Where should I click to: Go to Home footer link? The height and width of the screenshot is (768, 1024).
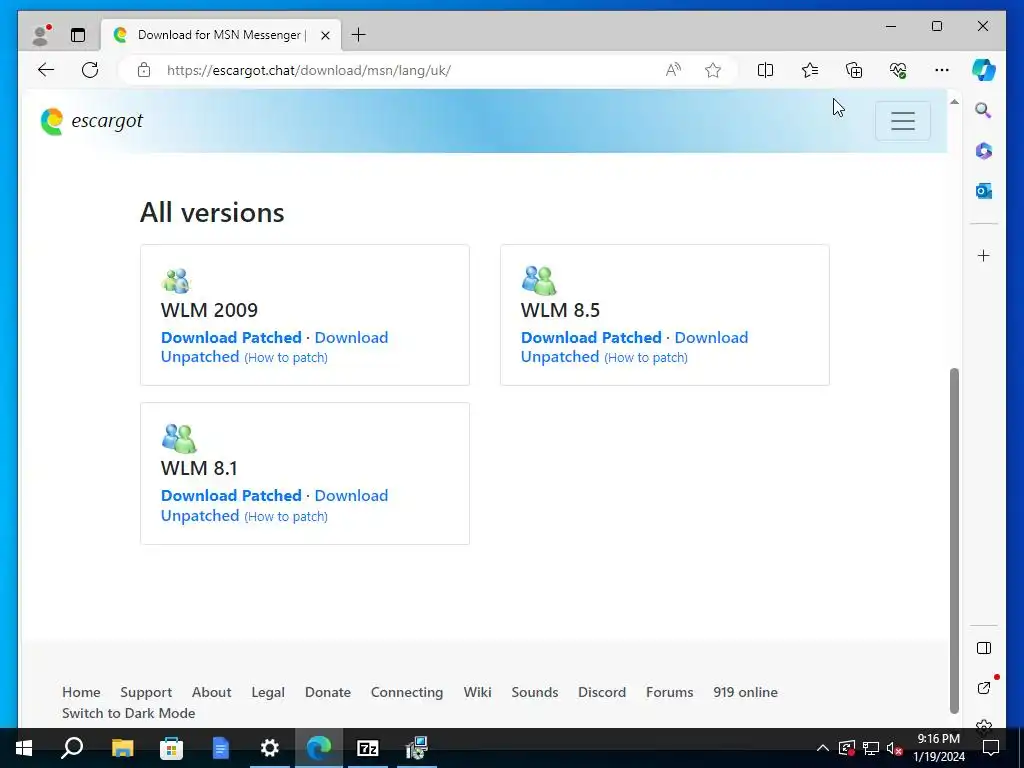coord(81,692)
